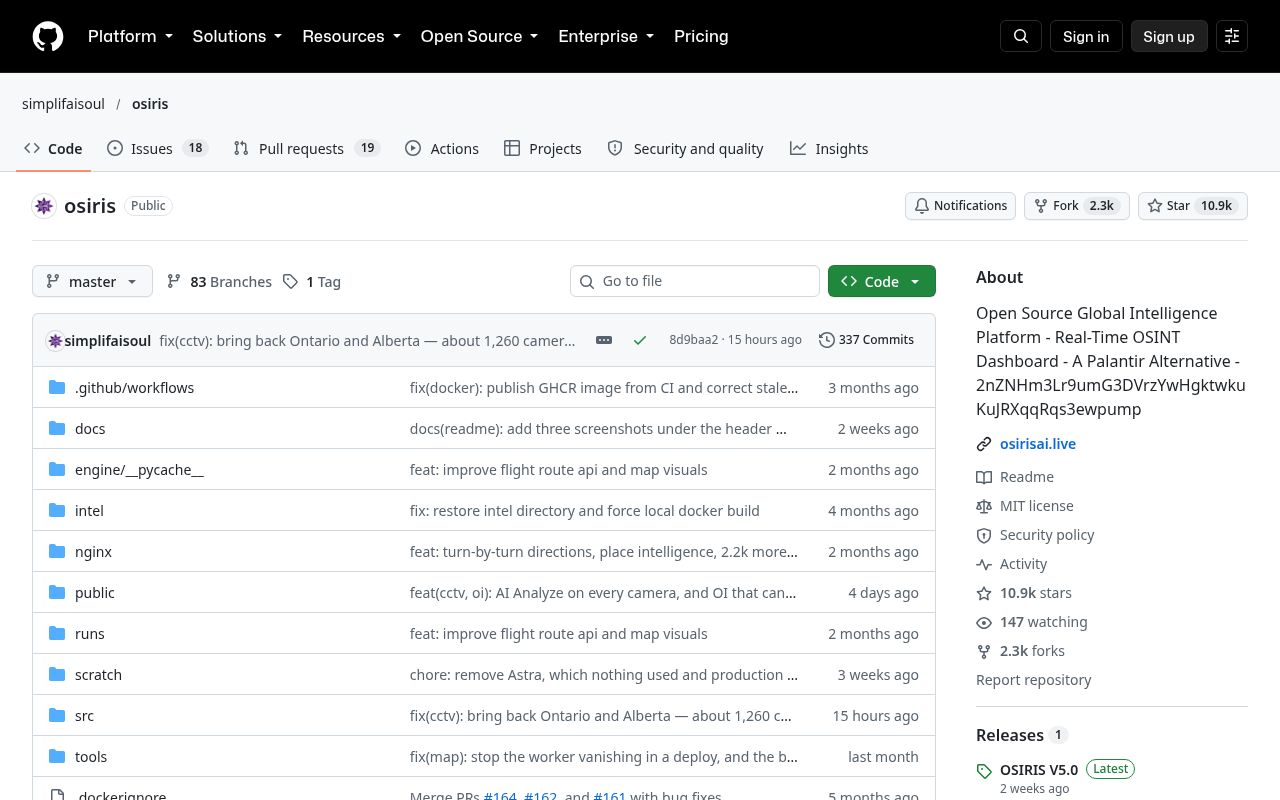Screen dimensions: 1280x800
Task: Expand the Open Source menu
Action: pos(479,36)
